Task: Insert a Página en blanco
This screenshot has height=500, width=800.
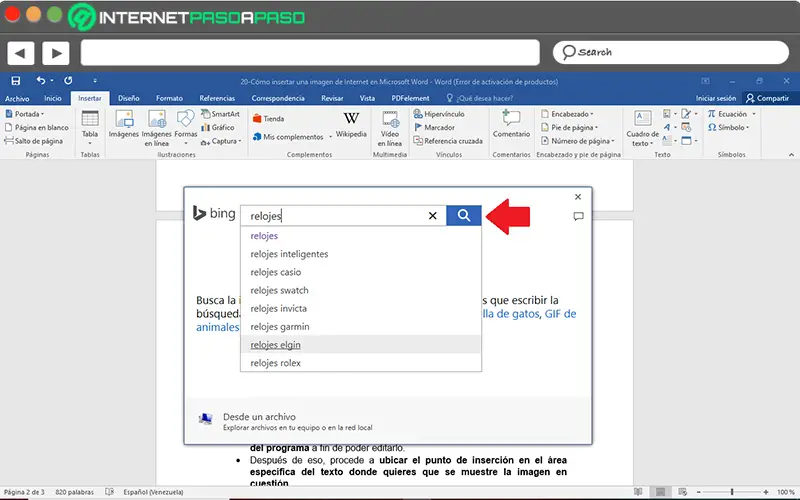Action: [36, 128]
